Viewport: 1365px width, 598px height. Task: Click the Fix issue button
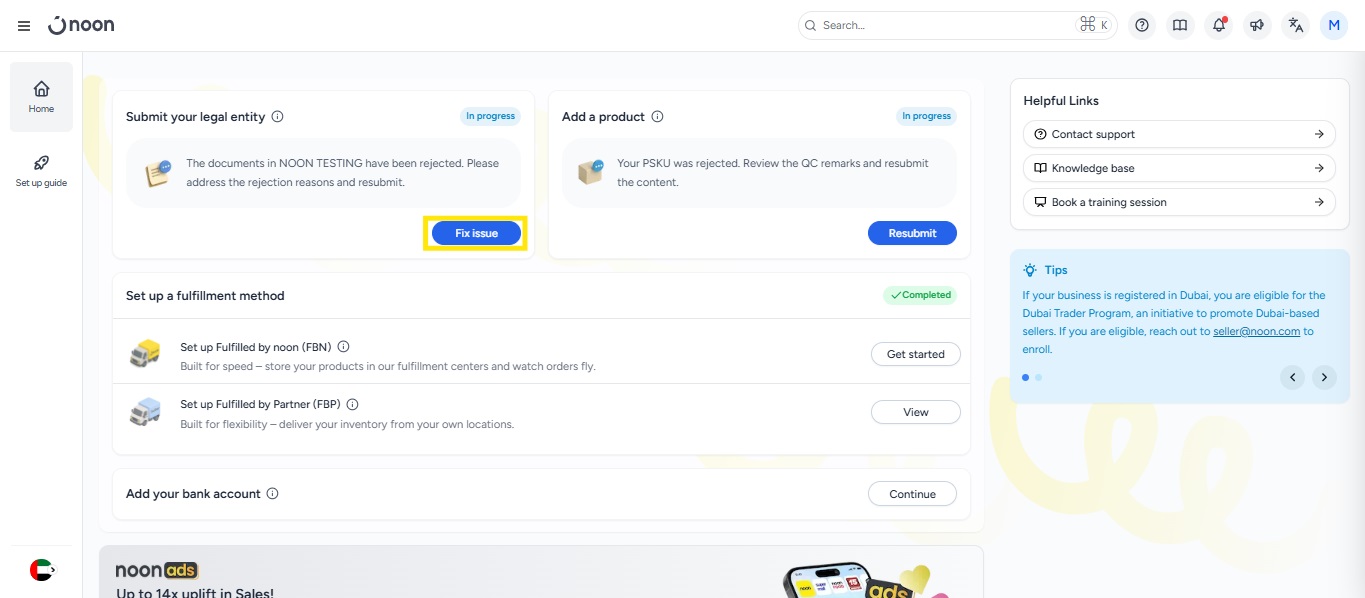476,233
